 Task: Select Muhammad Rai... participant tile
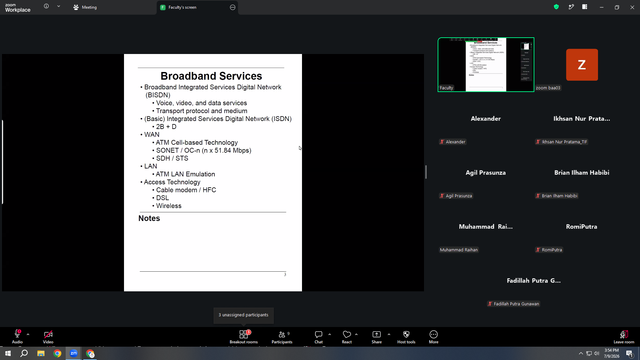pos(486,227)
